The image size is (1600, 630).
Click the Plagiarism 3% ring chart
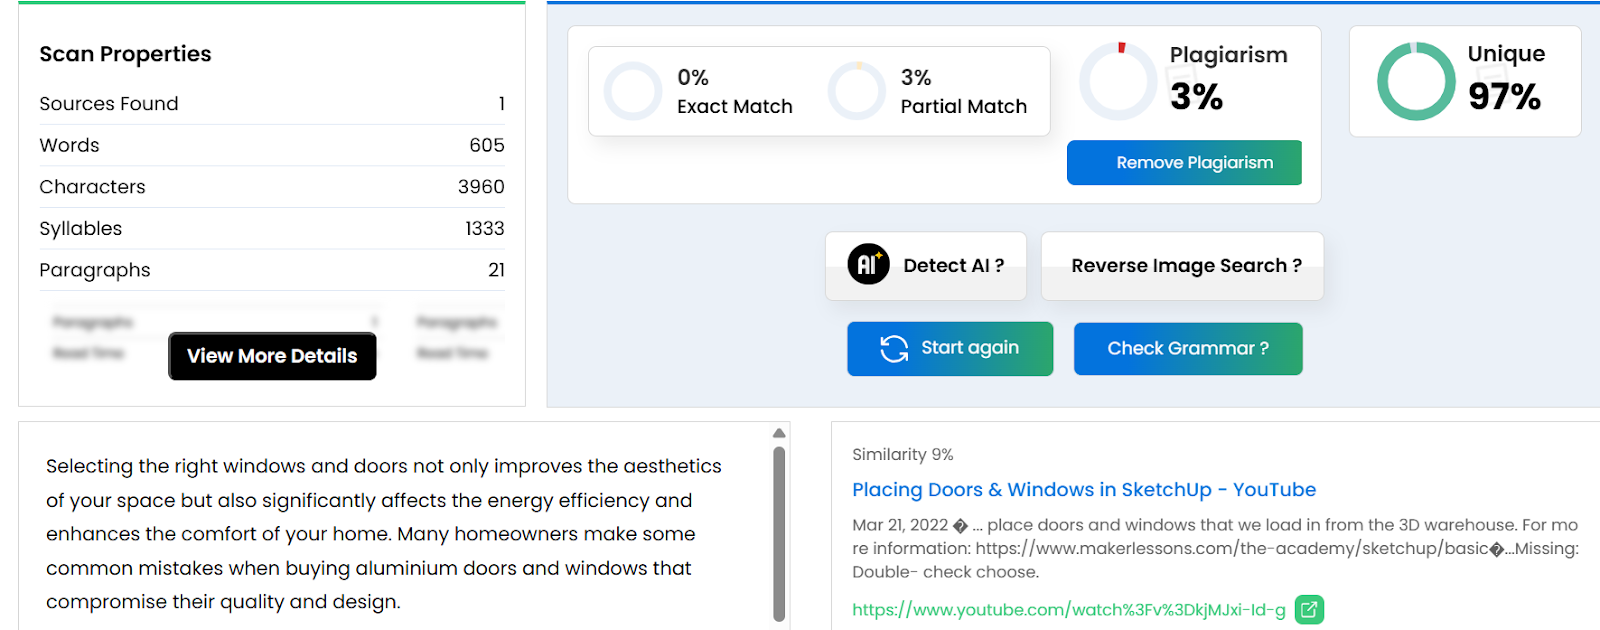(x=1118, y=81)
